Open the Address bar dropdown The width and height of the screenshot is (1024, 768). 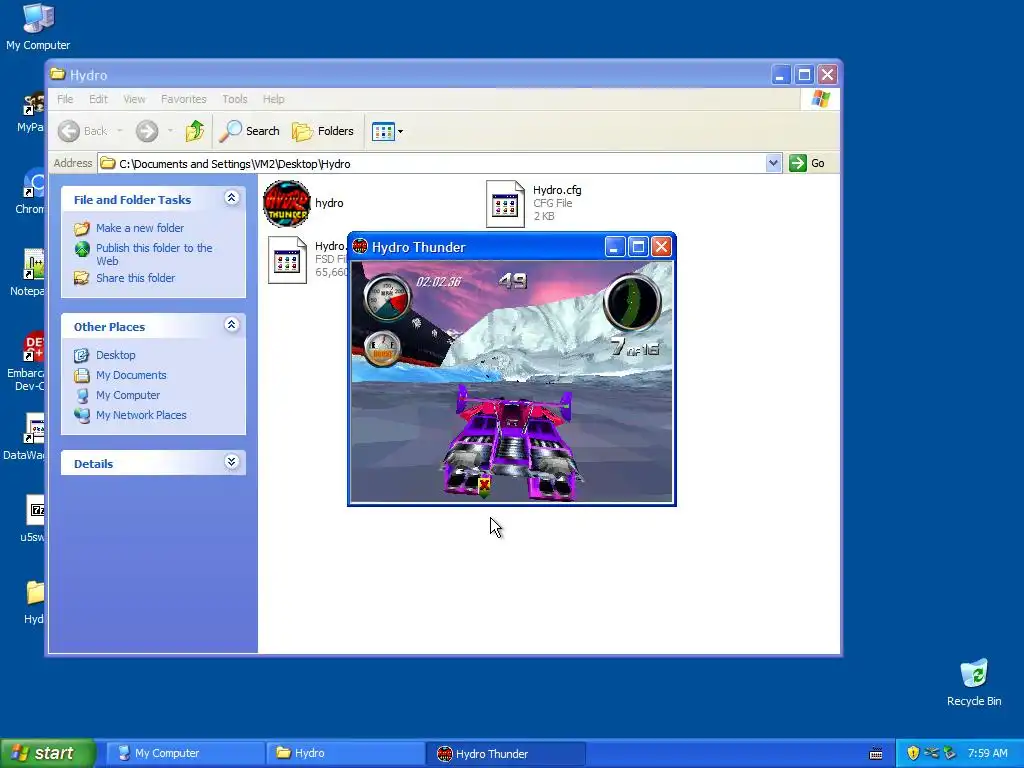pyautogui.click(x=773, y=163)
